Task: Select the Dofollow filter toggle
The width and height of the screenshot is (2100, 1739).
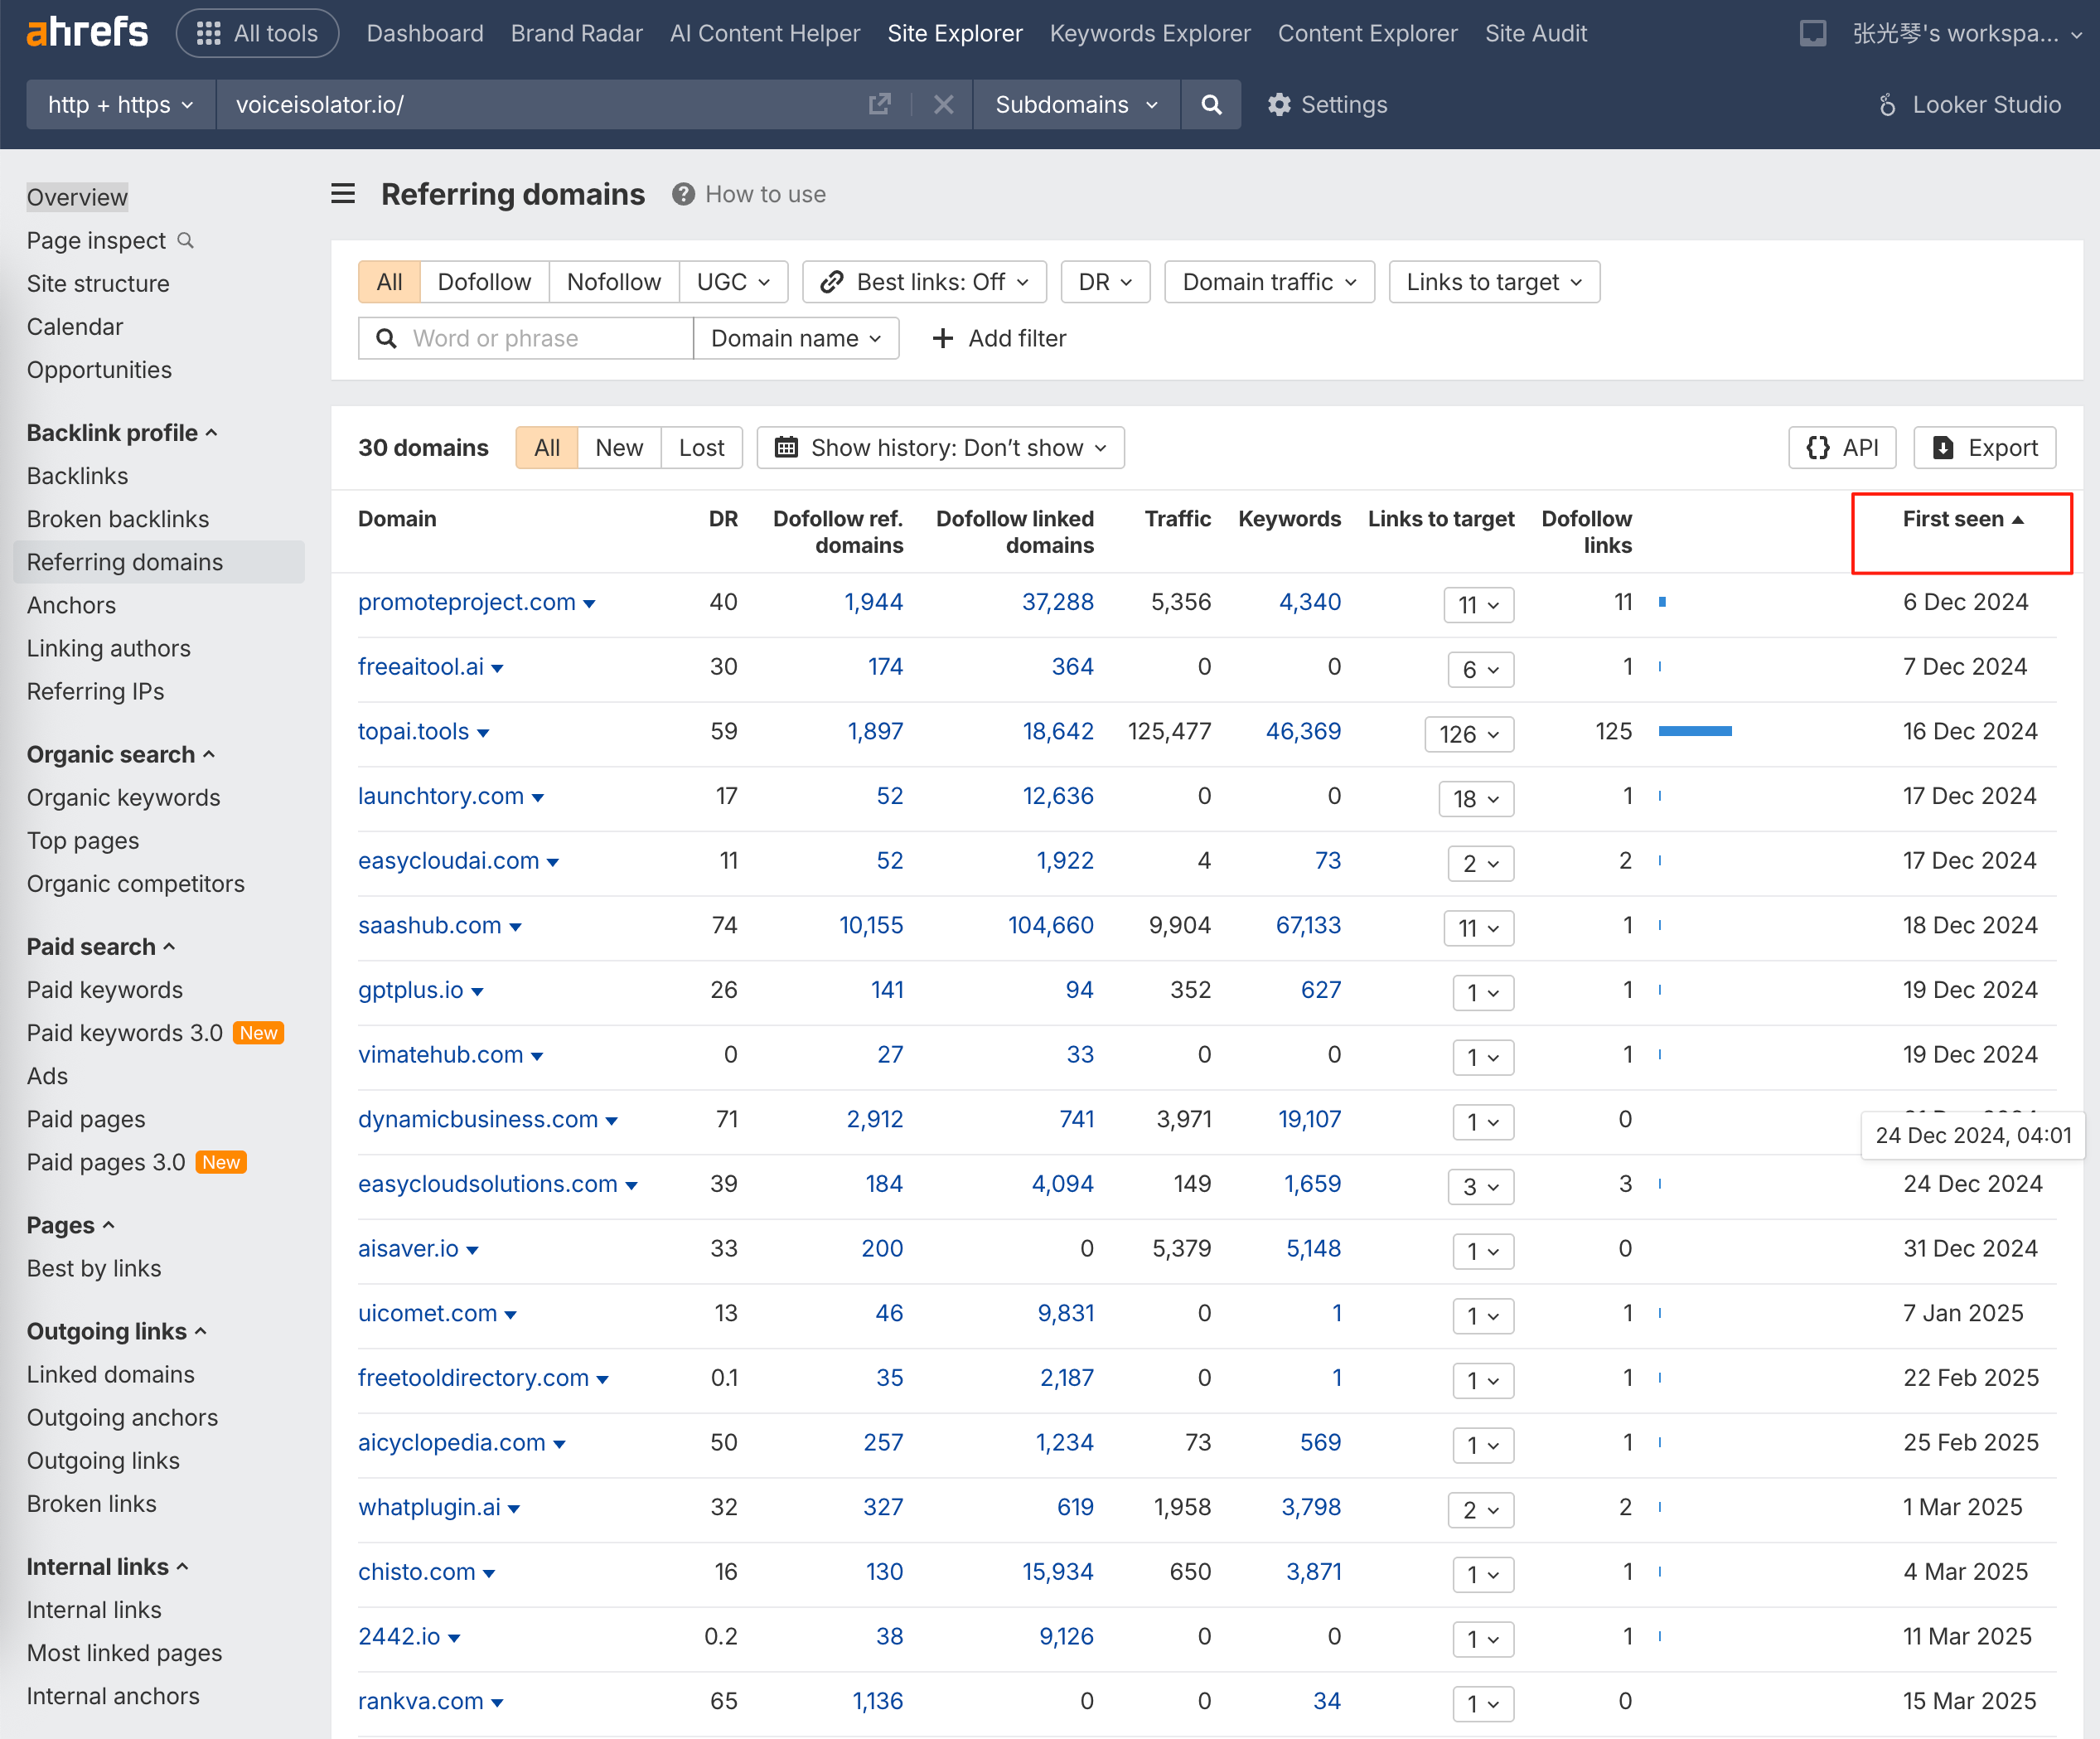Action: pos(484,282)
